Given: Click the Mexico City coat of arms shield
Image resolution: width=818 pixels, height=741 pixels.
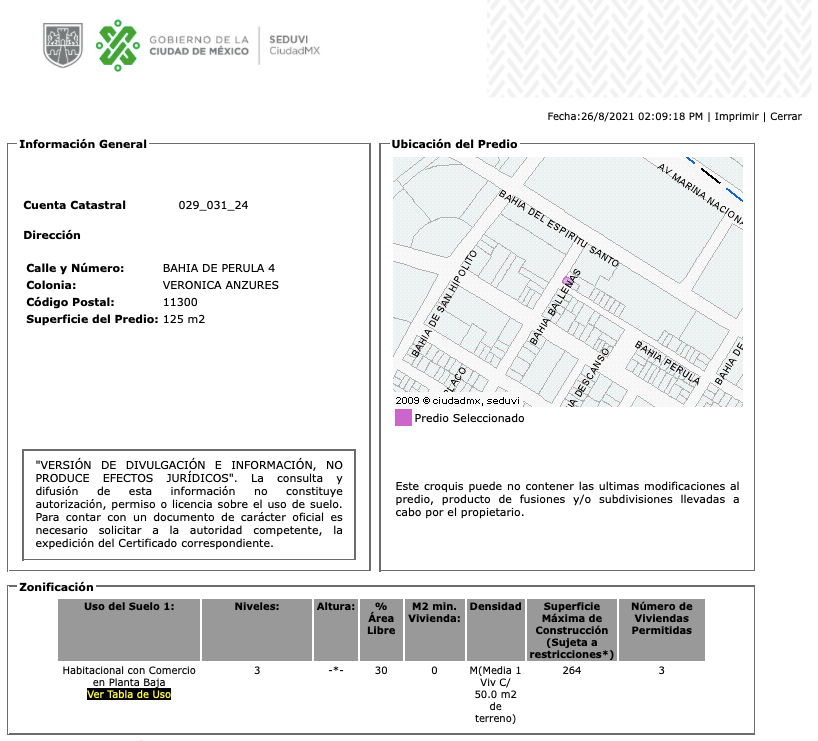Looking at the screenshot, I should click(63, 45).
